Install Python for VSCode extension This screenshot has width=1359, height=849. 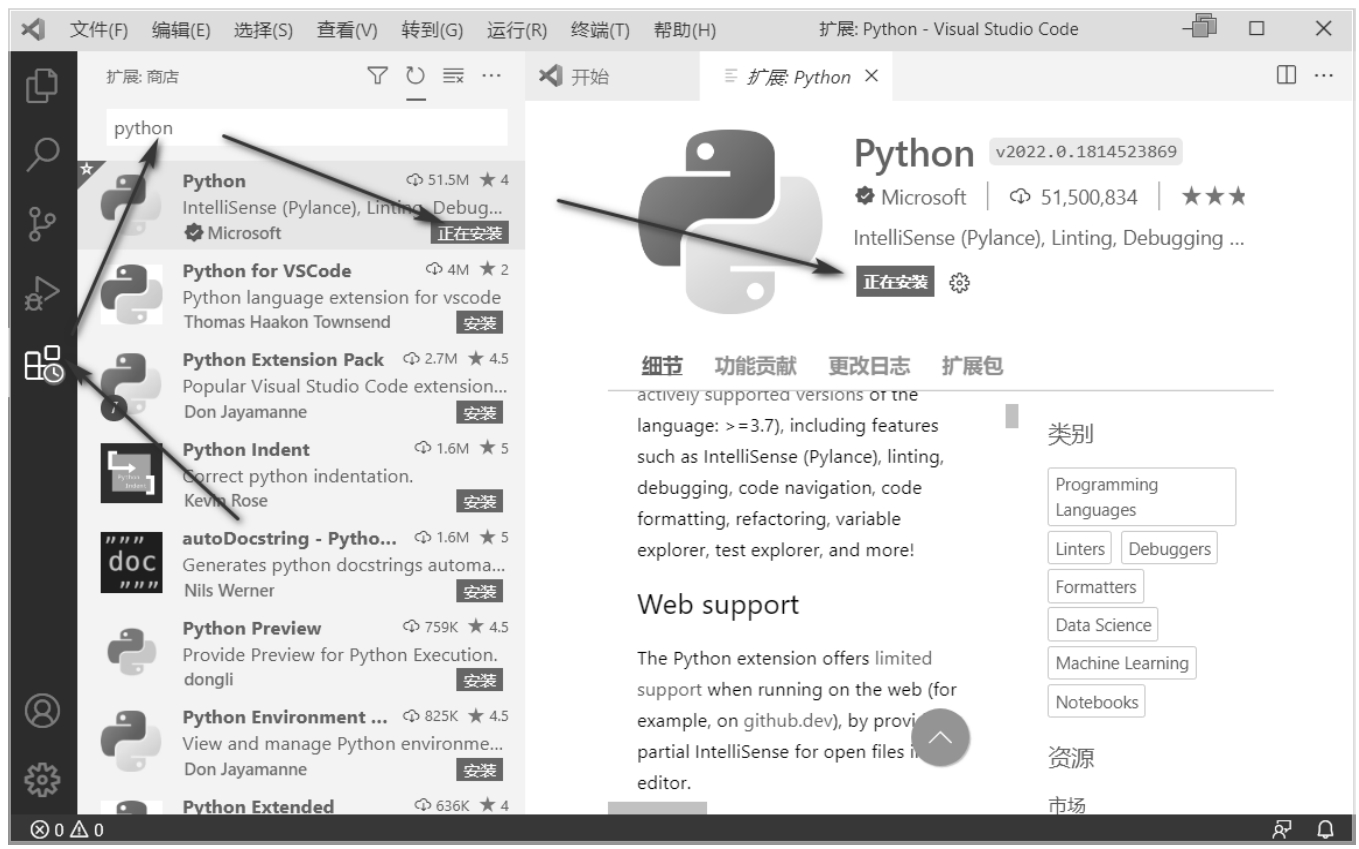(480, 322)
